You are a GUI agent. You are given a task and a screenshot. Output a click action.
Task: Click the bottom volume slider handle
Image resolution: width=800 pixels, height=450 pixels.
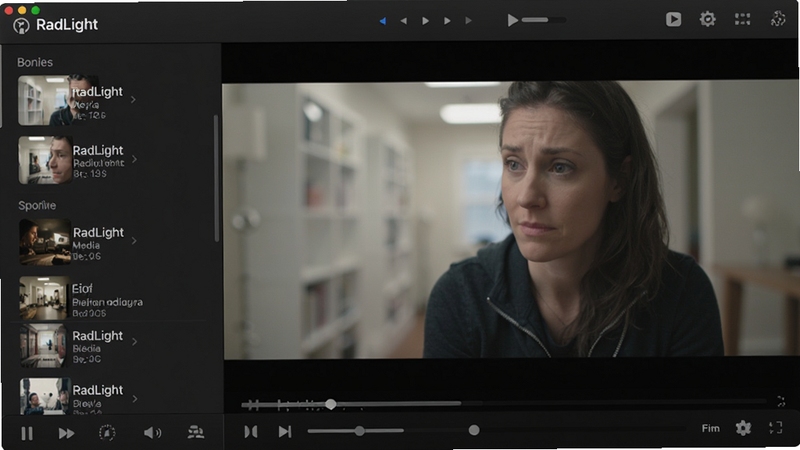click(x=360, y=431)
